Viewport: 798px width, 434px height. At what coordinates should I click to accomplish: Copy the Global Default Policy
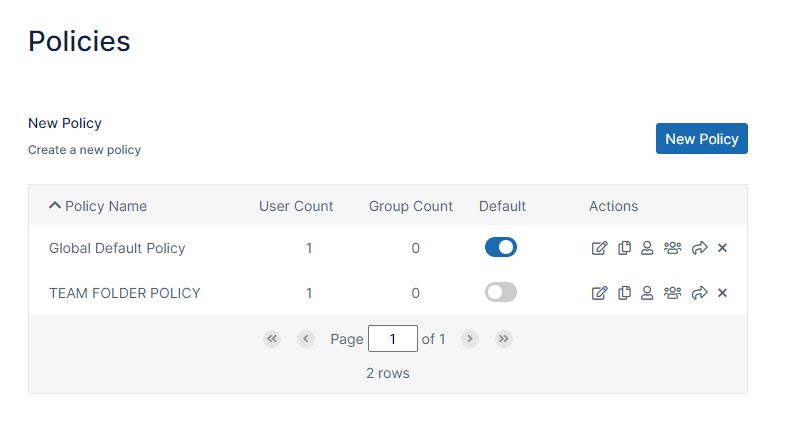pos(624,248)
